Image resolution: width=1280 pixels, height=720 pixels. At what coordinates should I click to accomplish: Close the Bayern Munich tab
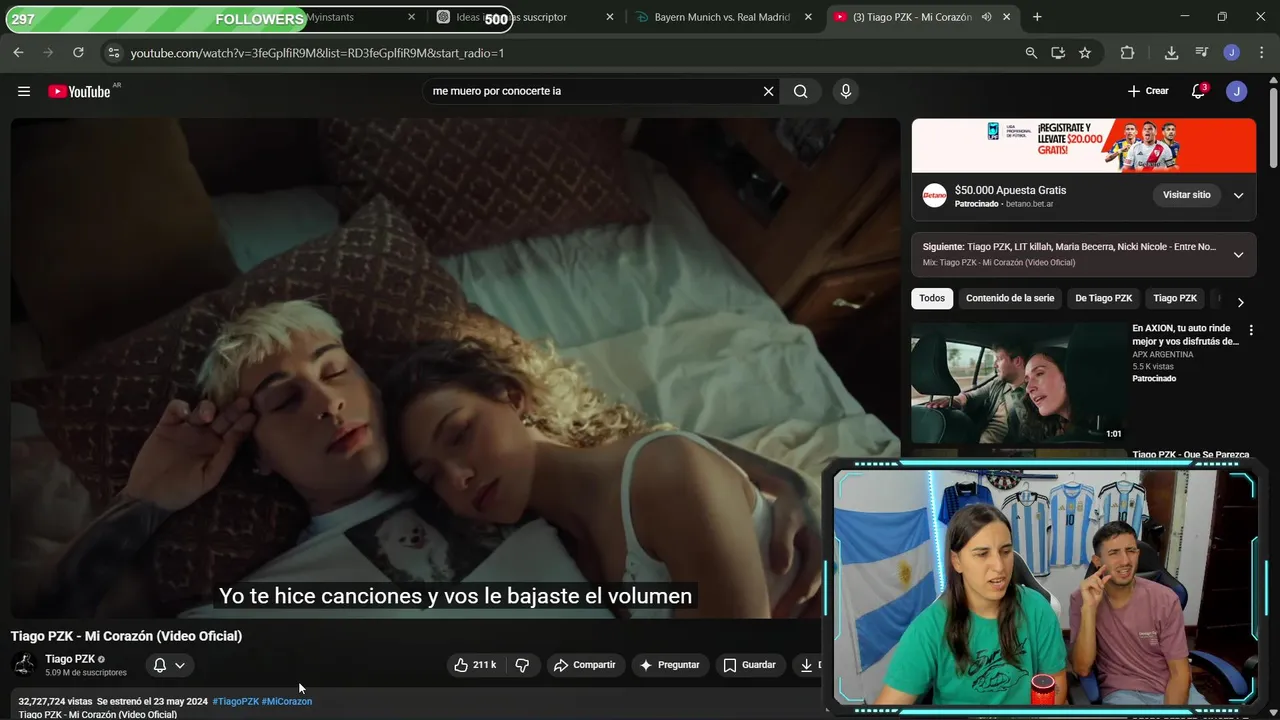point(808,17)
